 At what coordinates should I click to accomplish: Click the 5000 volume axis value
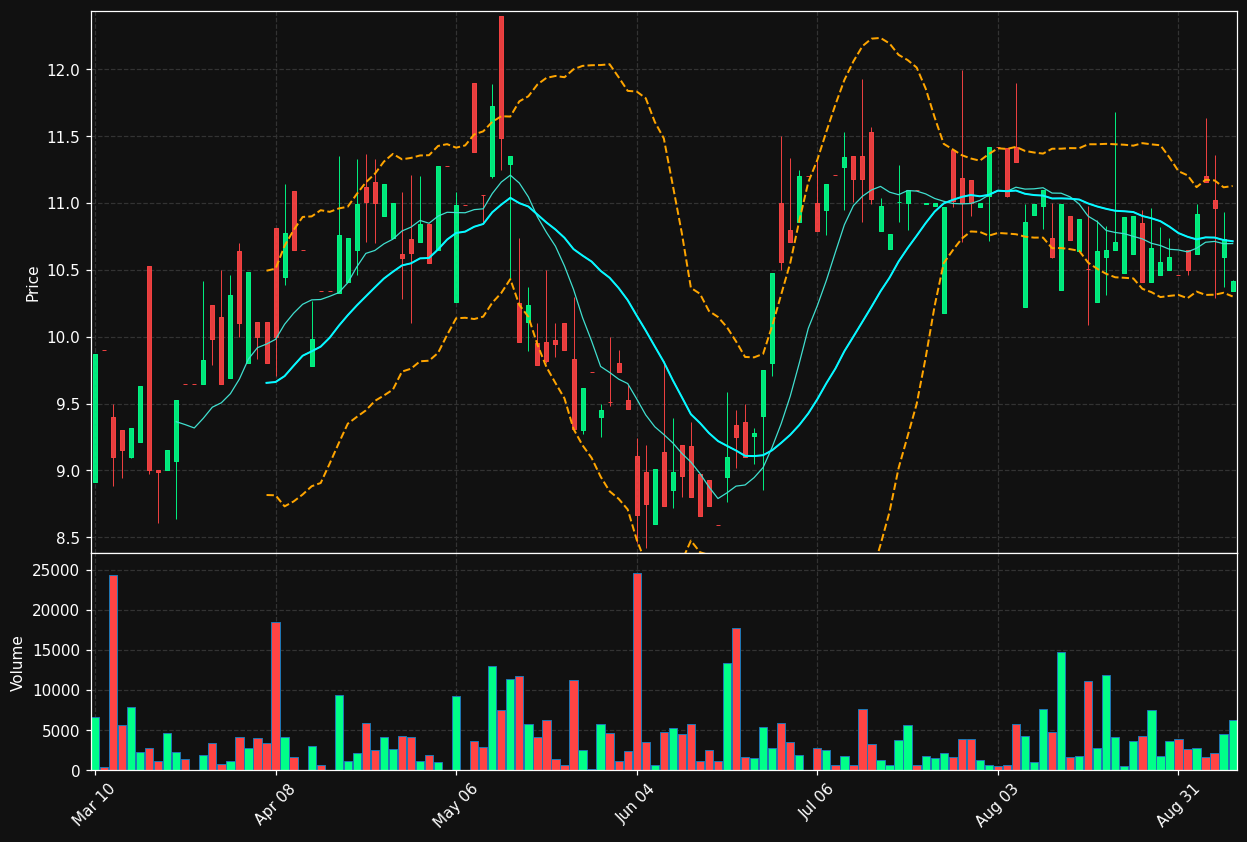point(62,731)
